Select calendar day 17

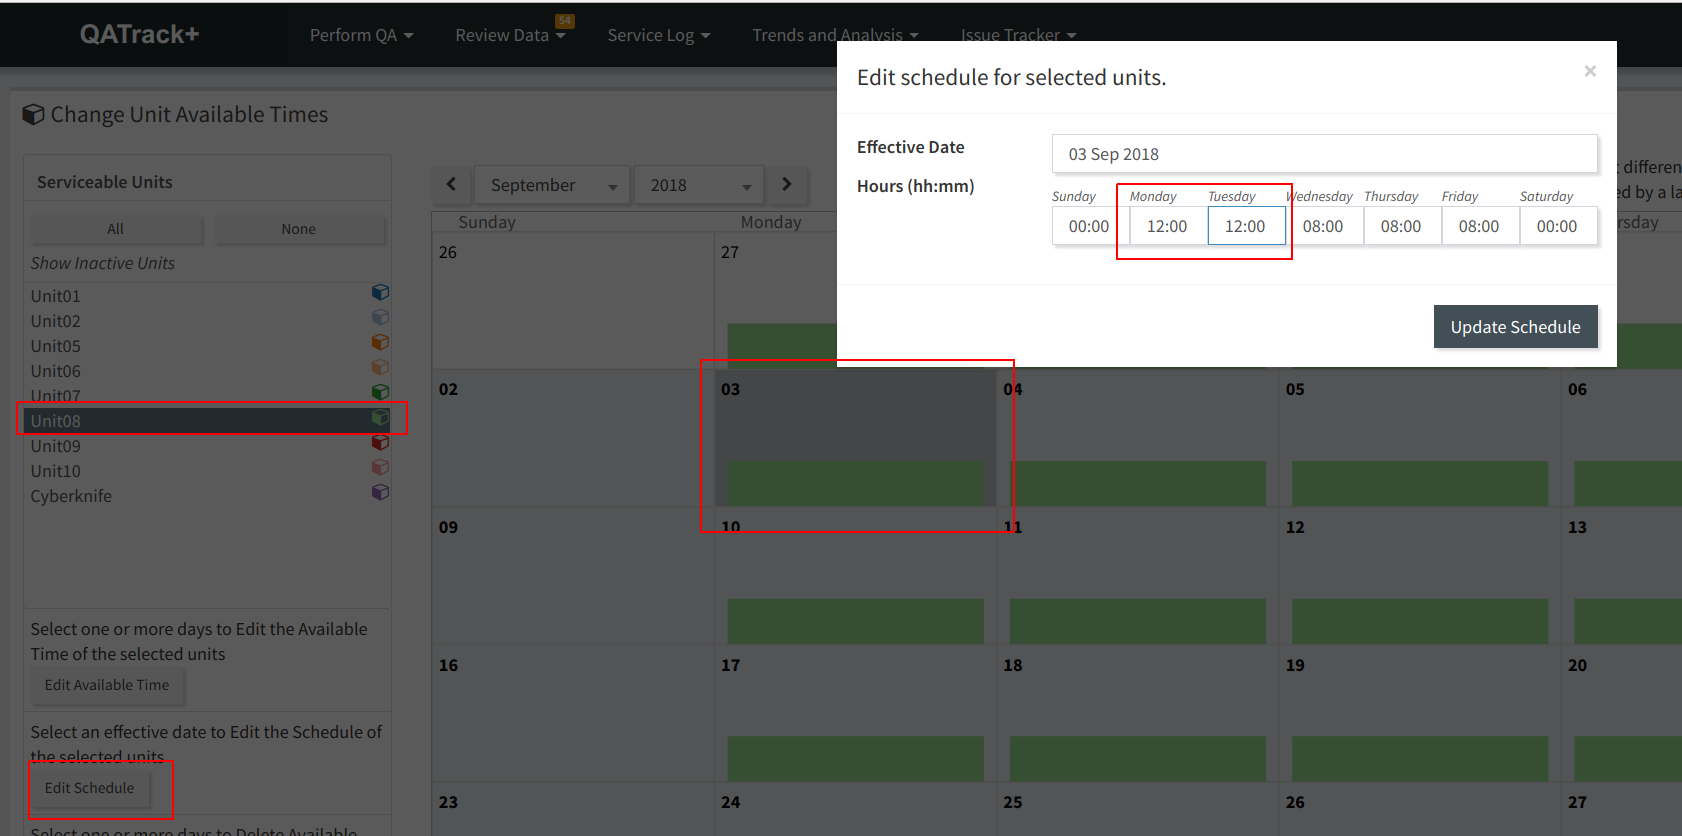[855, 714]
